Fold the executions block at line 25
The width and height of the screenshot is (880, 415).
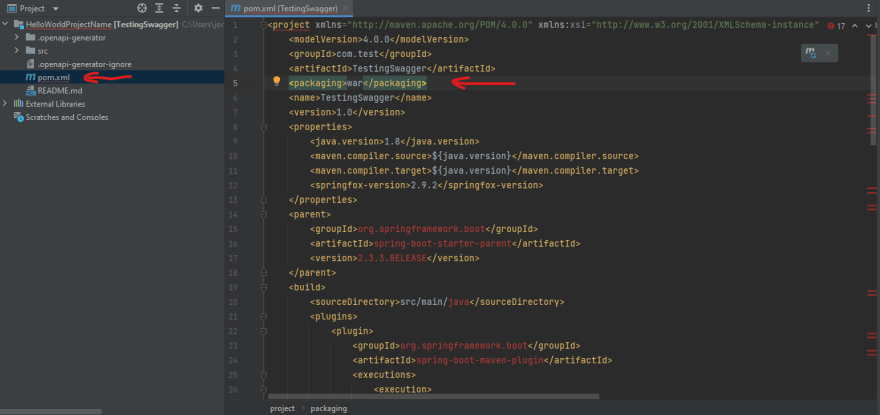pos(263,375)
